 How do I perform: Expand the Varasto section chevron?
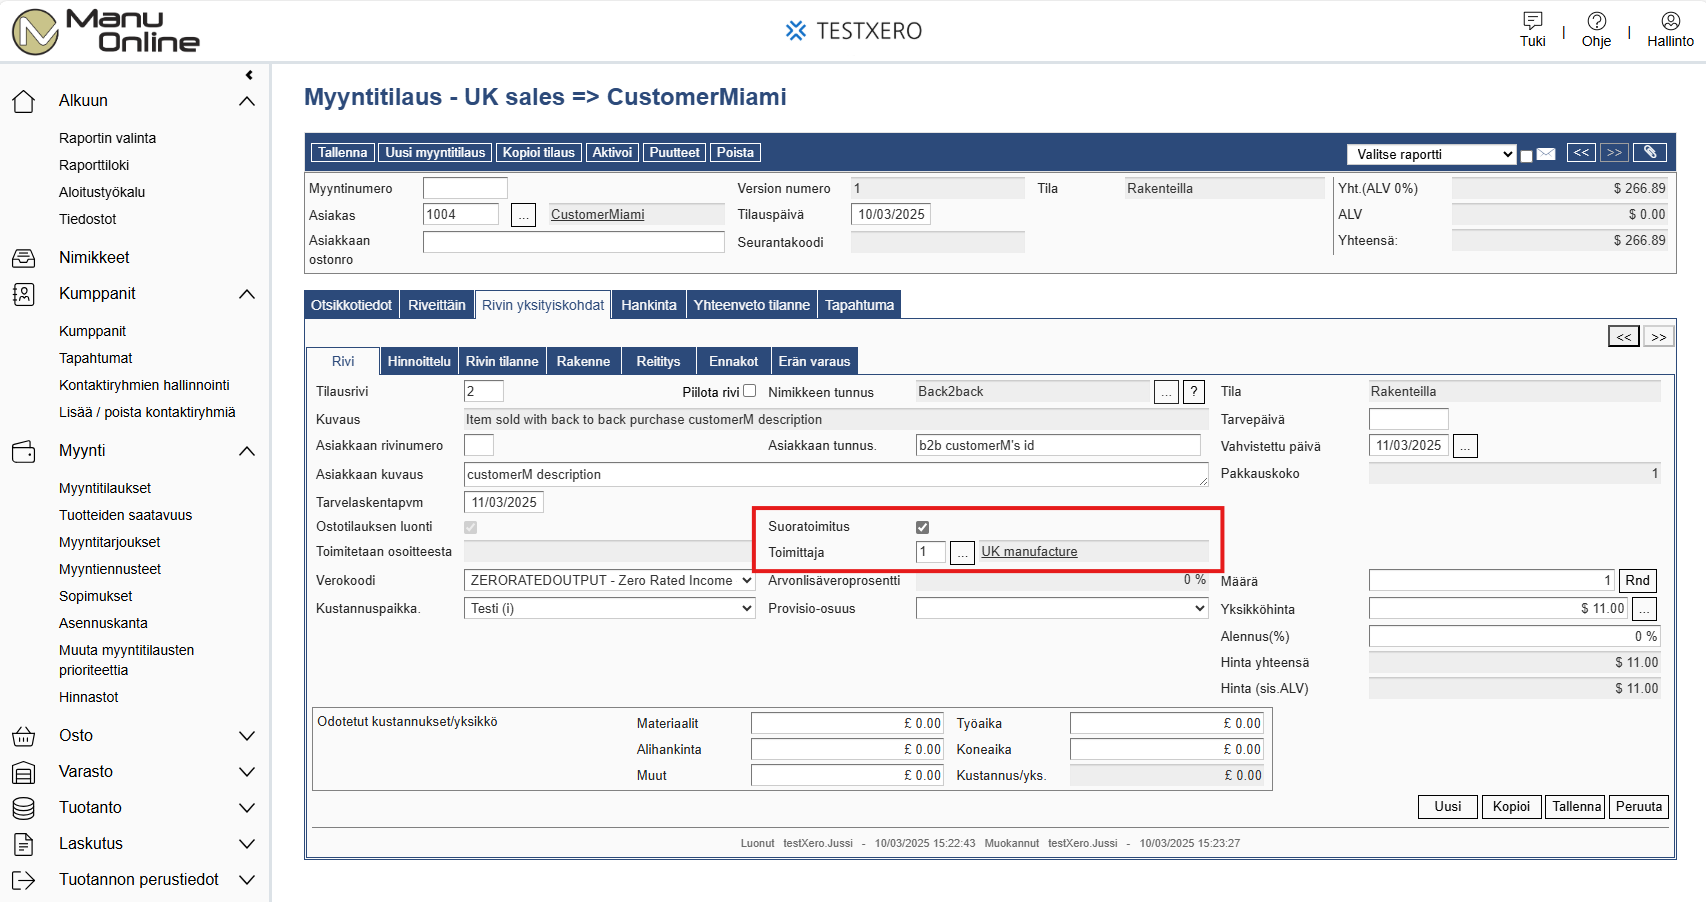[247, 772]
